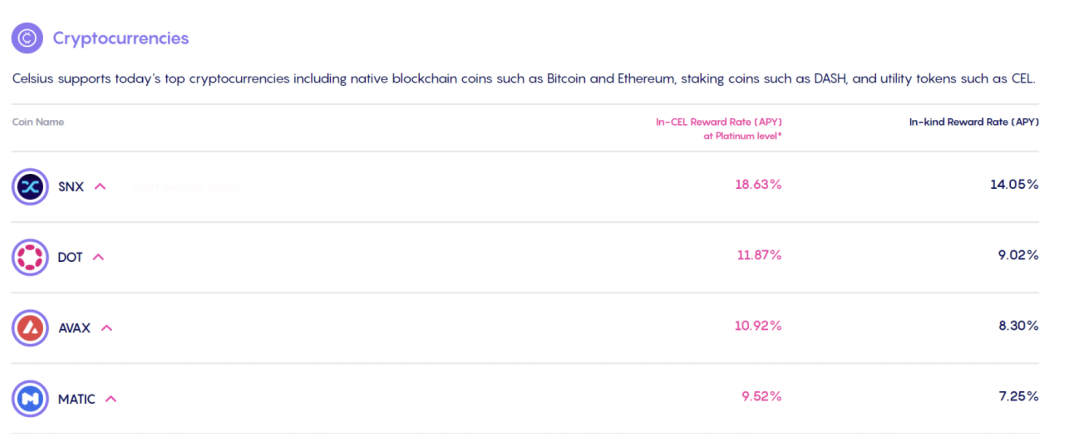Click MATIC's 7.25% in-kind rate

[x=1018, y=397]
